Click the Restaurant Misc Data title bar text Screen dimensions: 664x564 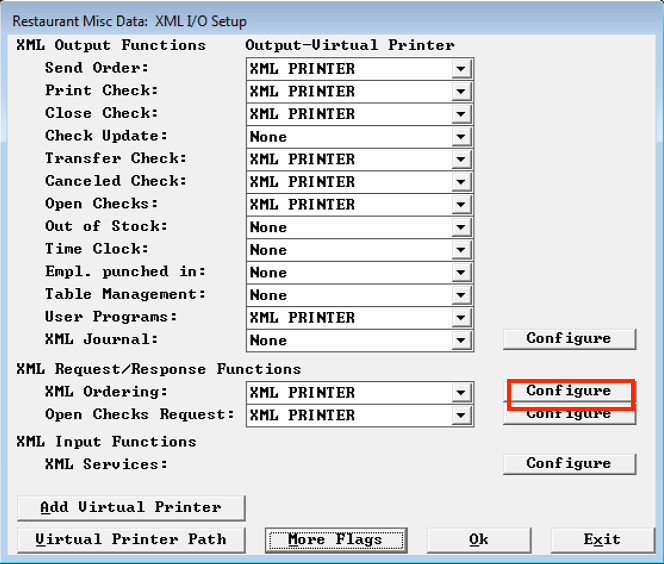tap(130, 21)
